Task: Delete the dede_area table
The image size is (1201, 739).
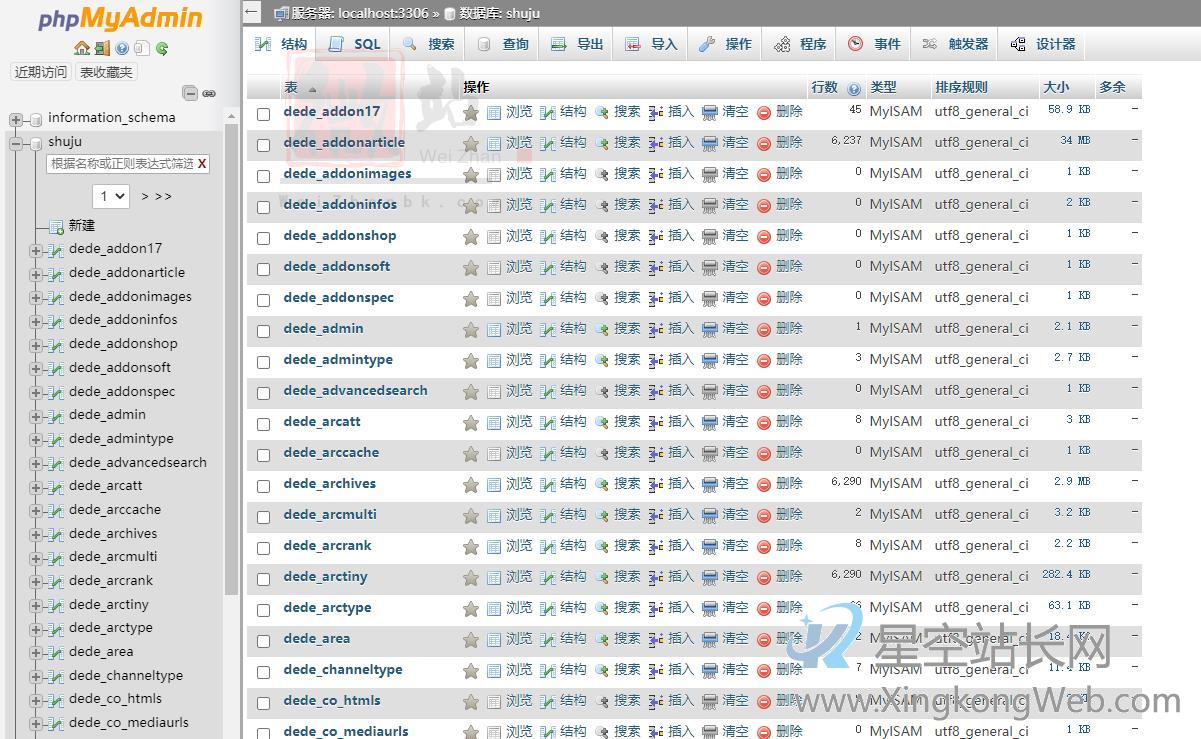Action: coord(788,638)
